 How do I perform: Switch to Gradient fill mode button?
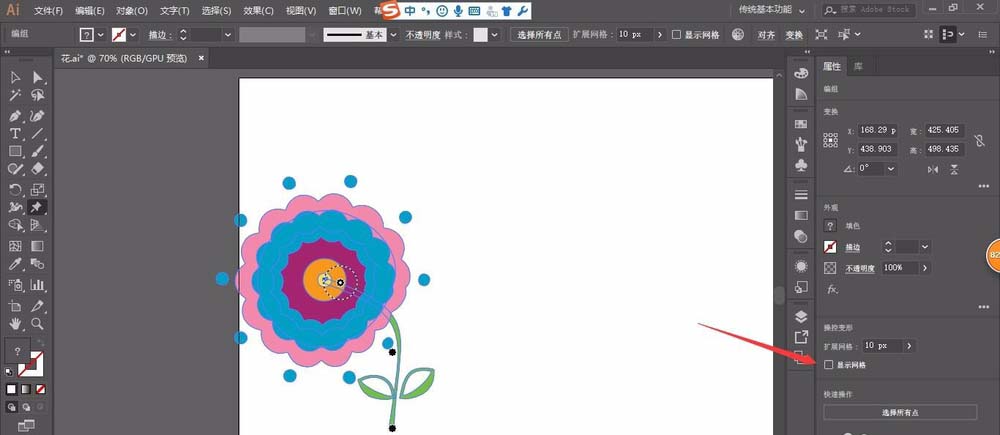[26, 389]
